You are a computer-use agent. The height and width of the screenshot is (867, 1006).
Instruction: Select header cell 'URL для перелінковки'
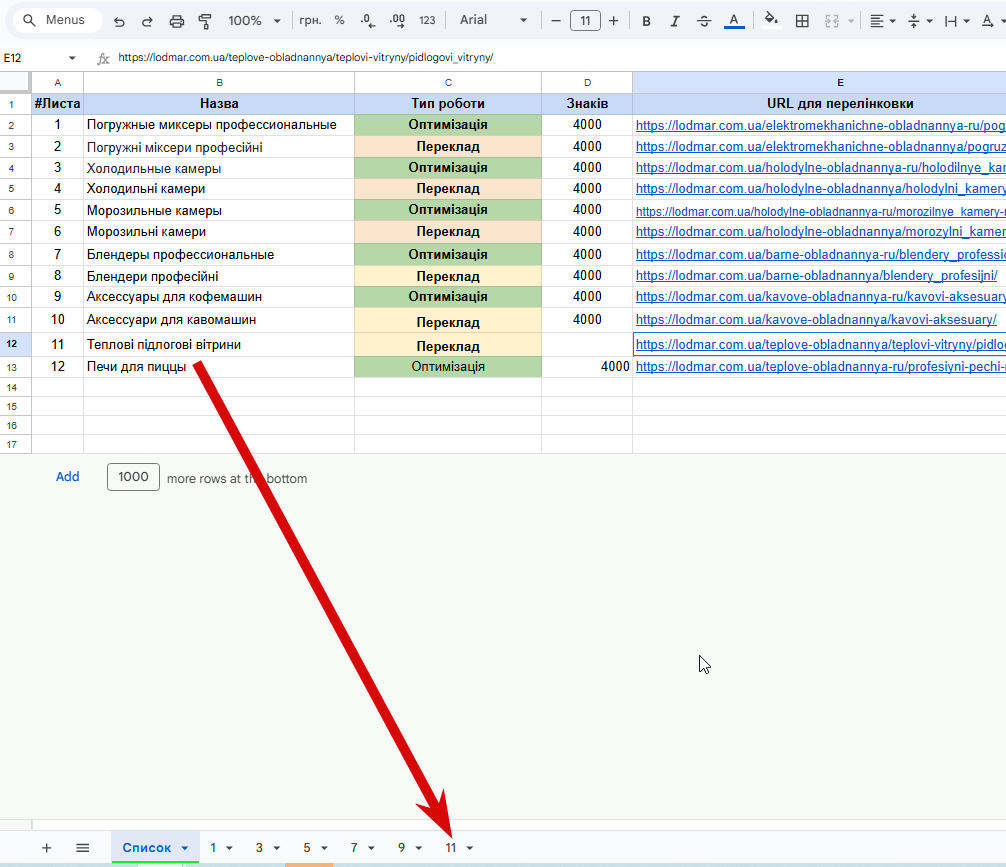[819, 103]
